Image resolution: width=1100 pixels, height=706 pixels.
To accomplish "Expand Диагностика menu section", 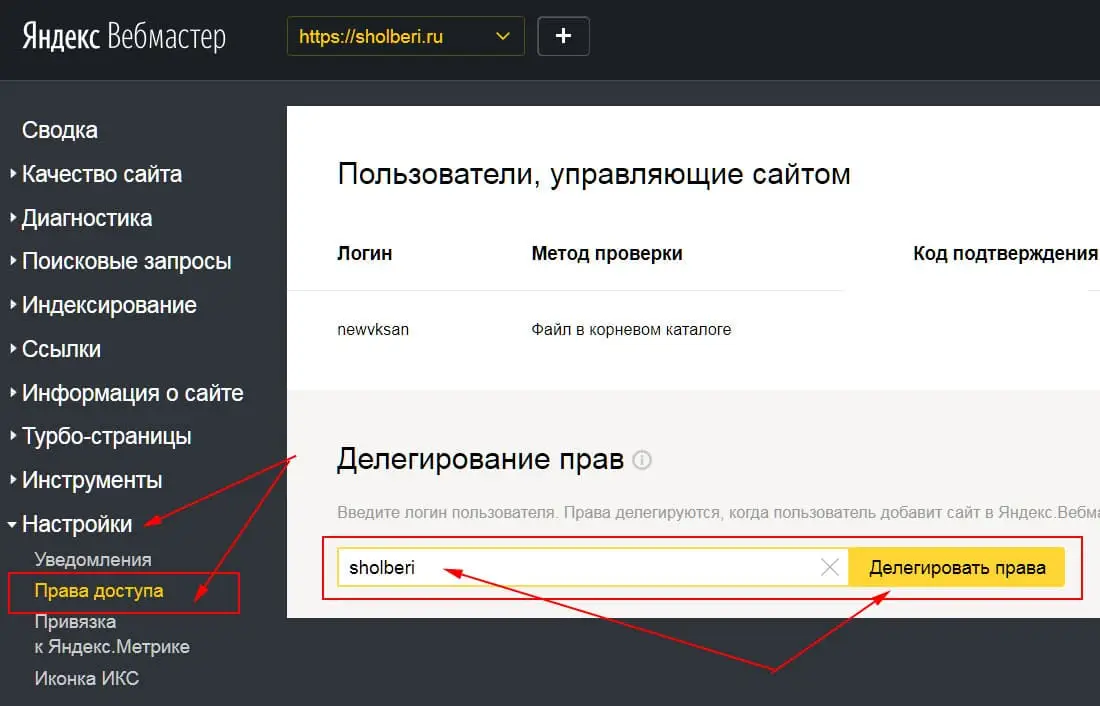I will [x=81, y=218].
